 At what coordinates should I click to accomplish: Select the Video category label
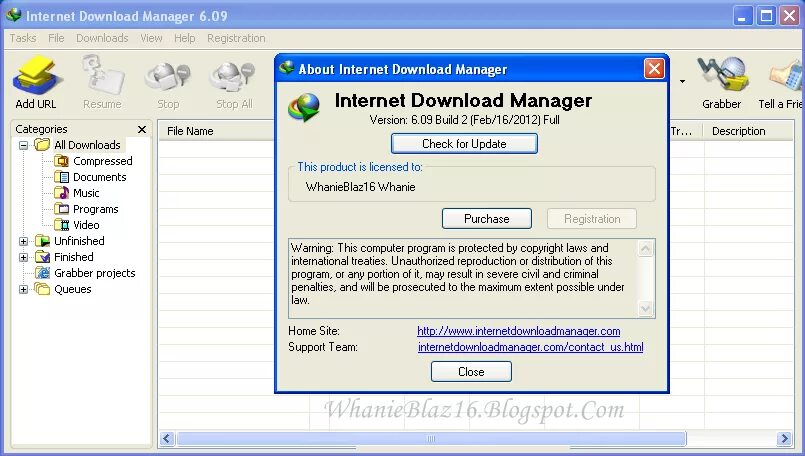pos(86,225)
